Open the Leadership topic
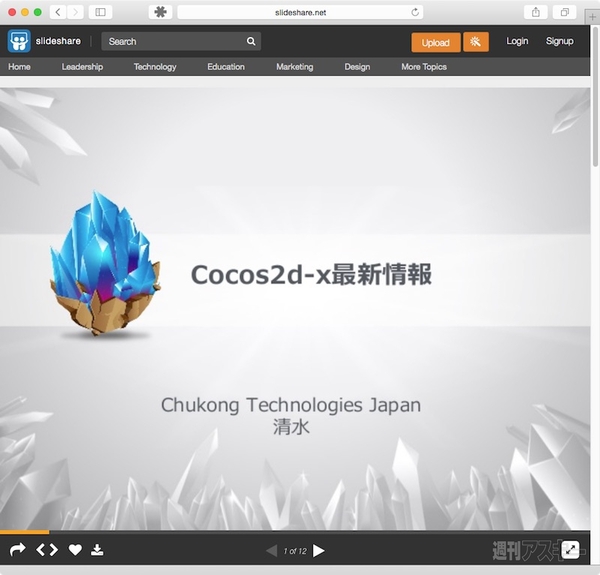 (x=82, y=67)
